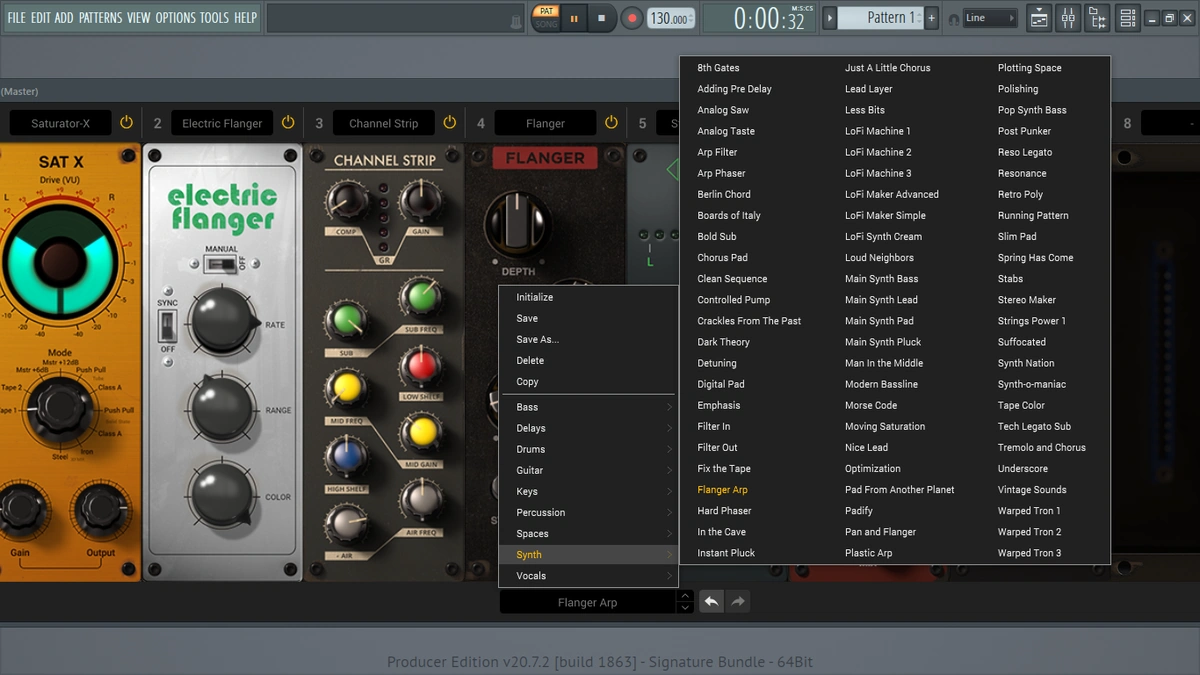Open the OPTIONS menu
This screenshot has height=675, width=1200.
(x=175, y=18)
